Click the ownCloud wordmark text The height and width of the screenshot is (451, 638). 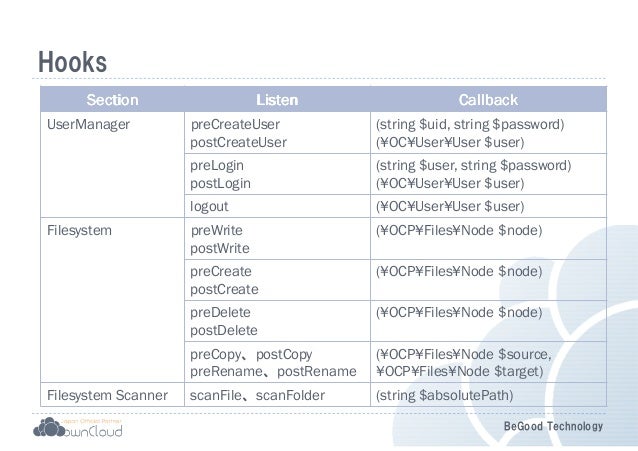click(93, 431)
